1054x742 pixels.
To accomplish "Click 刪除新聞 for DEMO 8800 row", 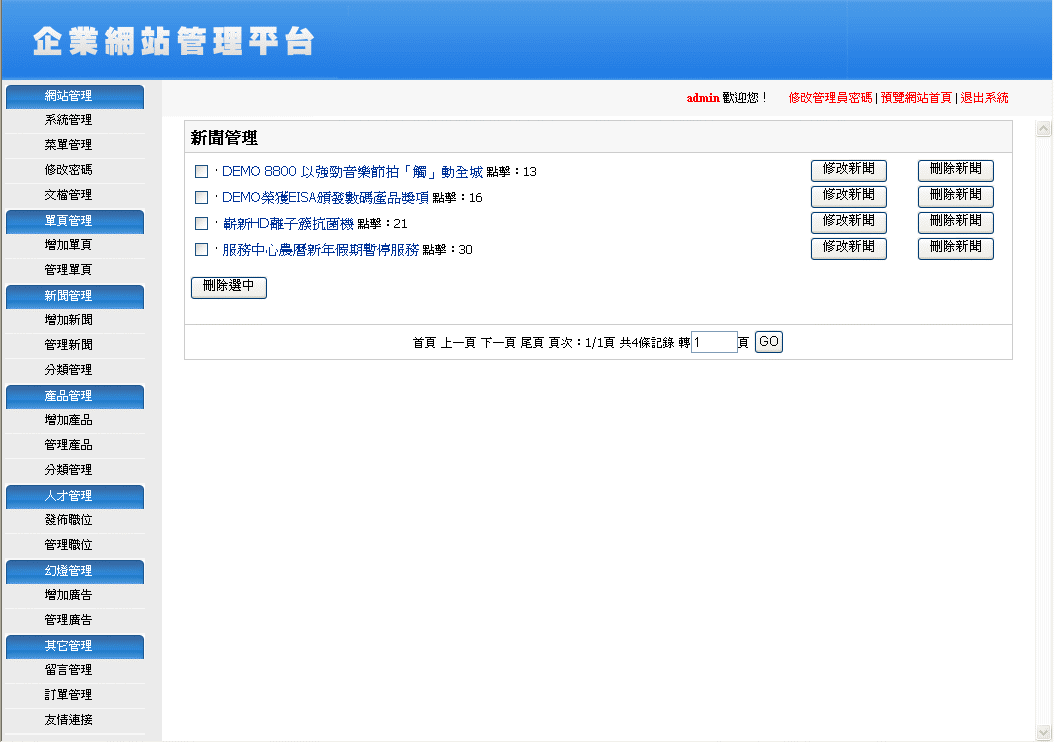I will click(955, 170).
